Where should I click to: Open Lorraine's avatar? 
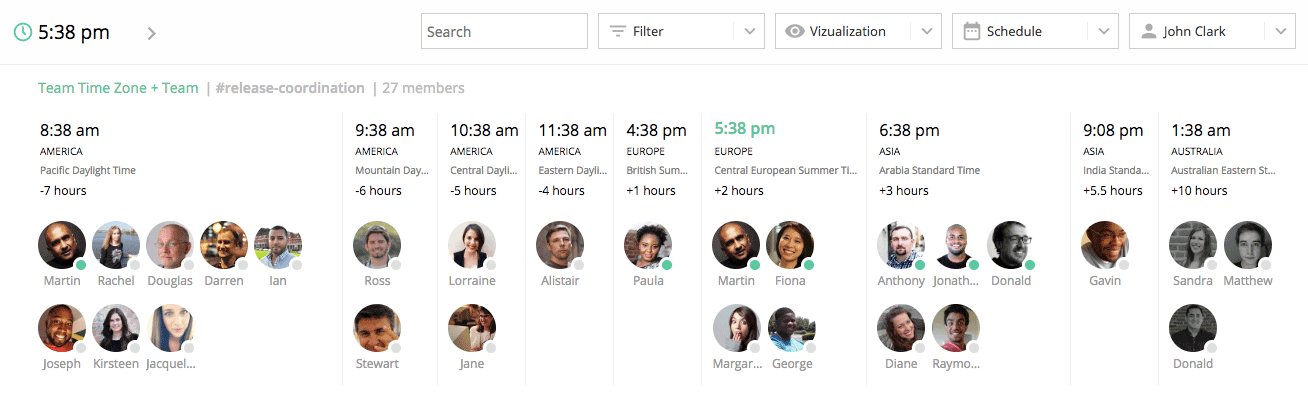coord(472,246)
